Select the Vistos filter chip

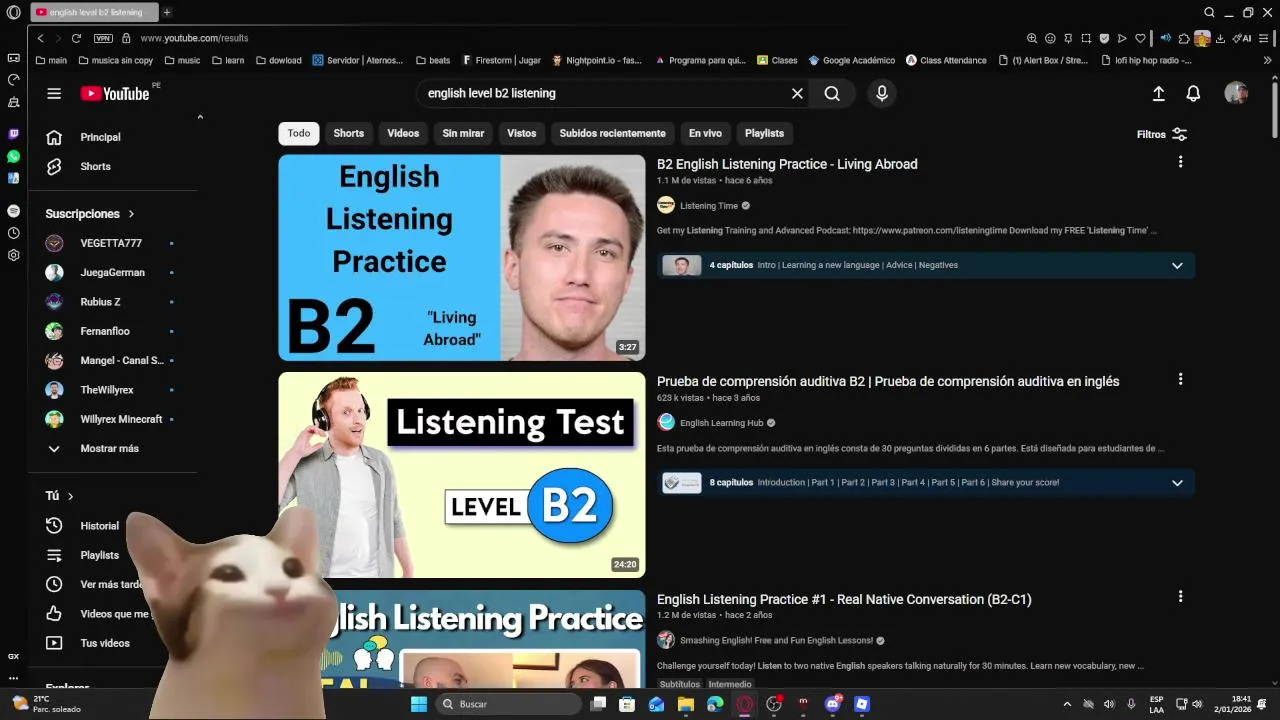click(521, 133)
